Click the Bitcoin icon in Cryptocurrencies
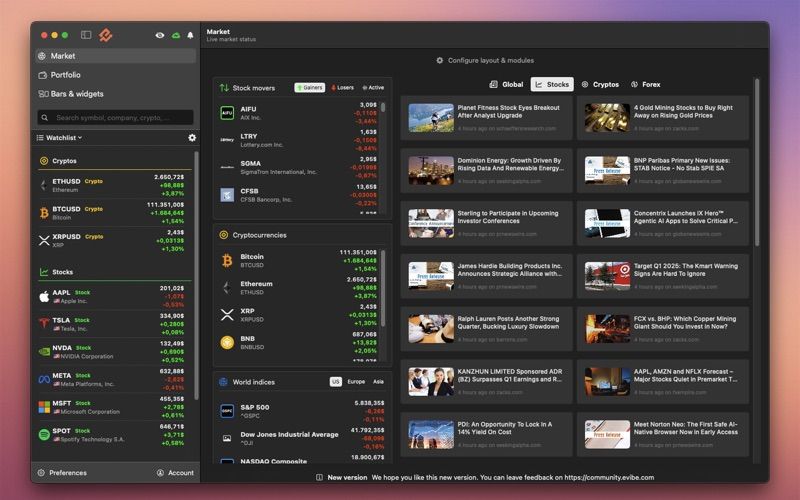 [227, 261]
